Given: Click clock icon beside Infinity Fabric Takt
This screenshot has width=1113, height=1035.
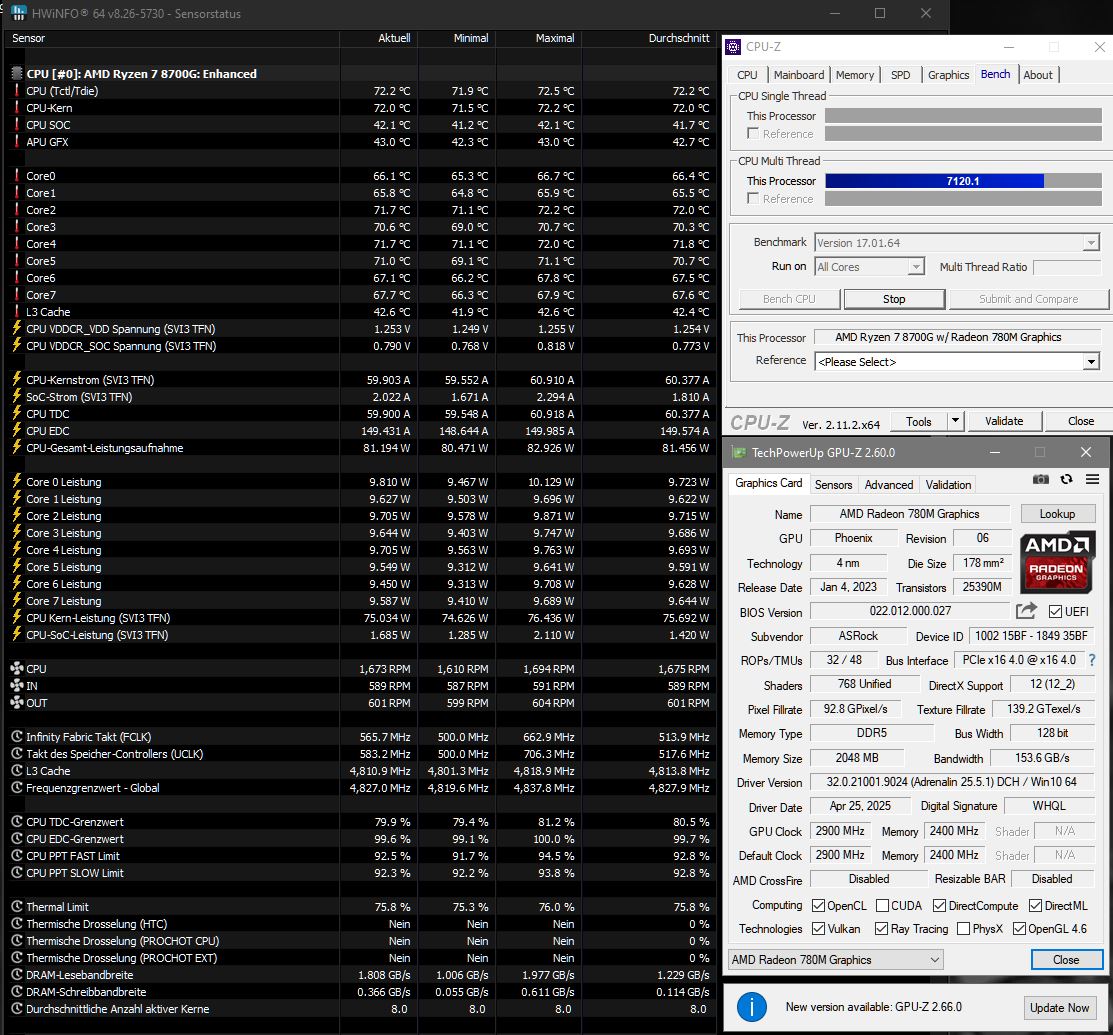Looking at the screenshot, I should pos(17,737).
